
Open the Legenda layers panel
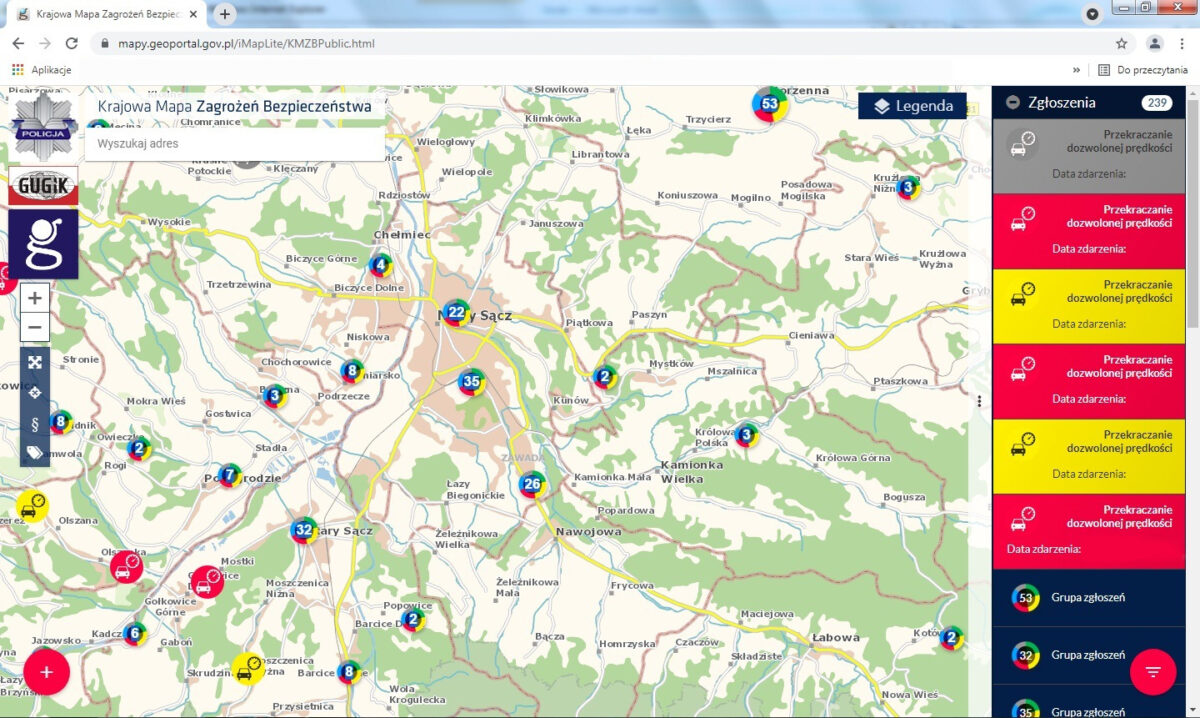[912, 106]
